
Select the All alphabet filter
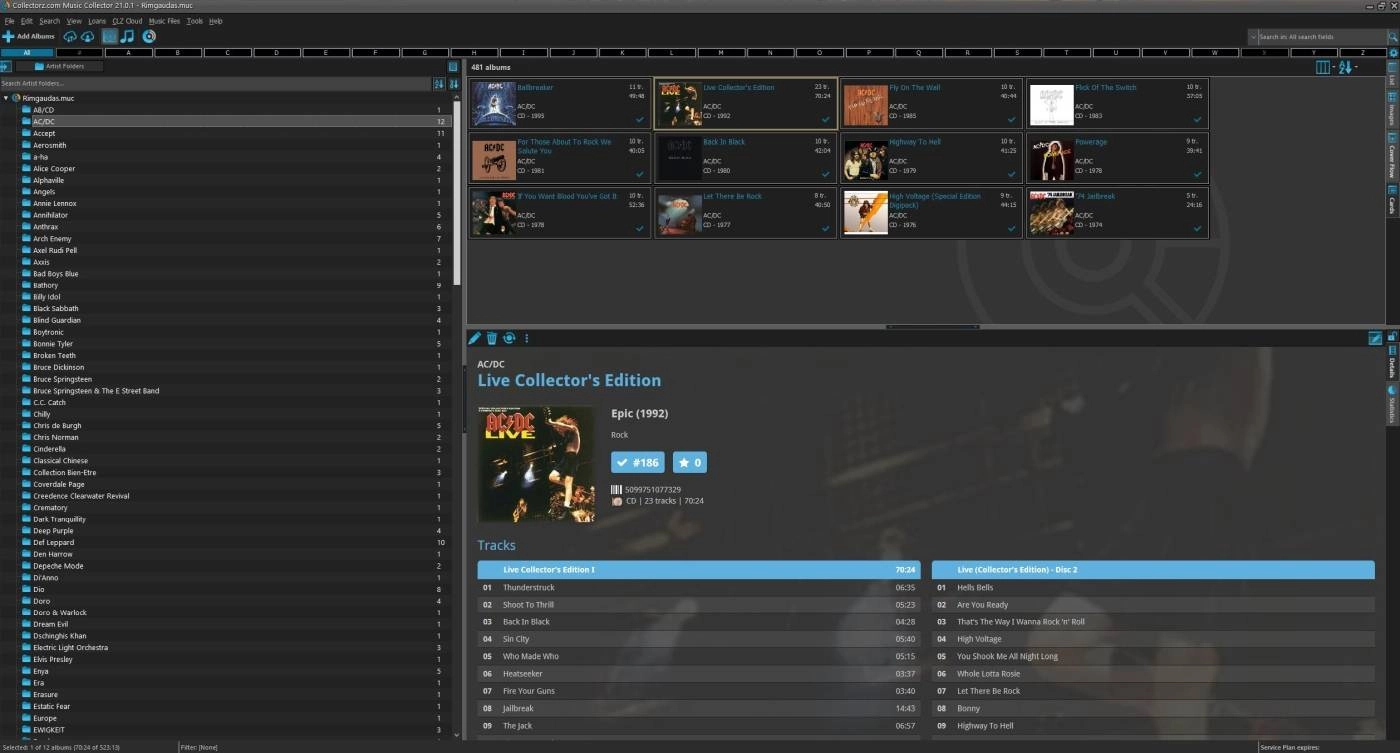click(27, 52)
